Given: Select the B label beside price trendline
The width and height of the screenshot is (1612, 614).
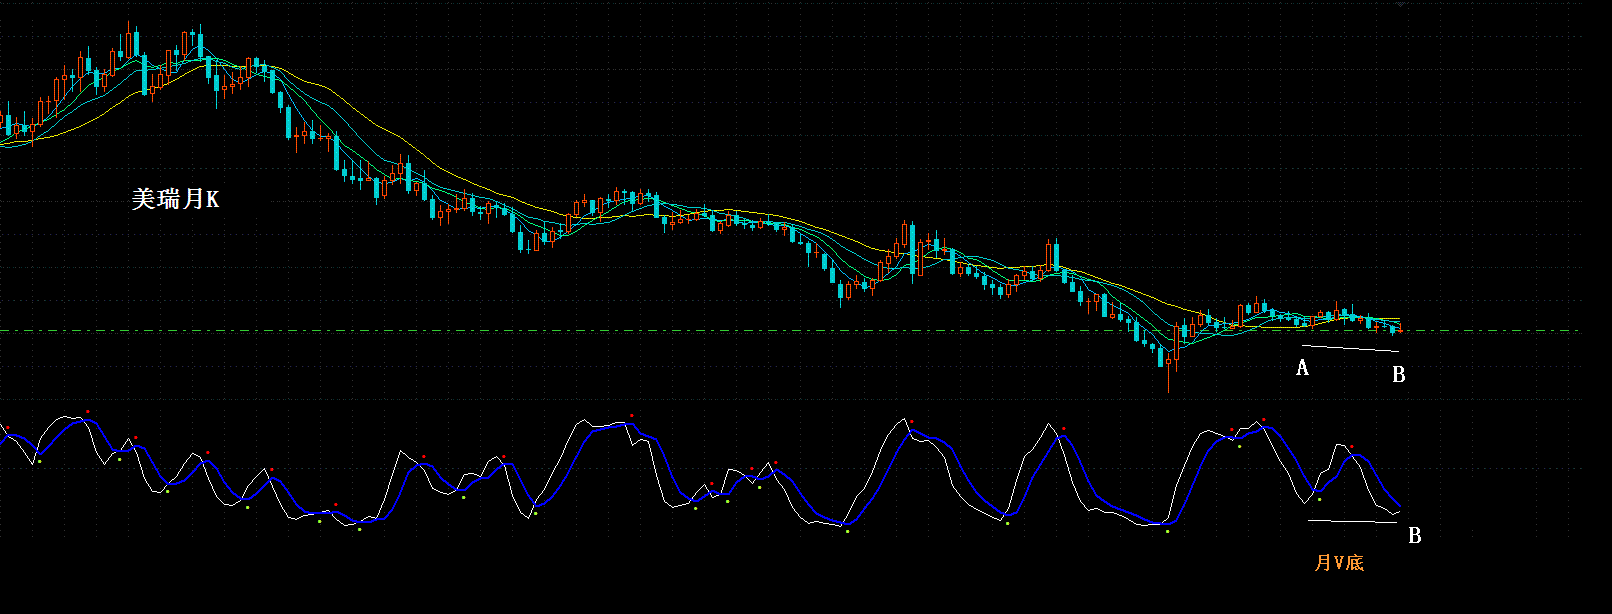Looking at the screenshot, I should (x=1399, y=375).
